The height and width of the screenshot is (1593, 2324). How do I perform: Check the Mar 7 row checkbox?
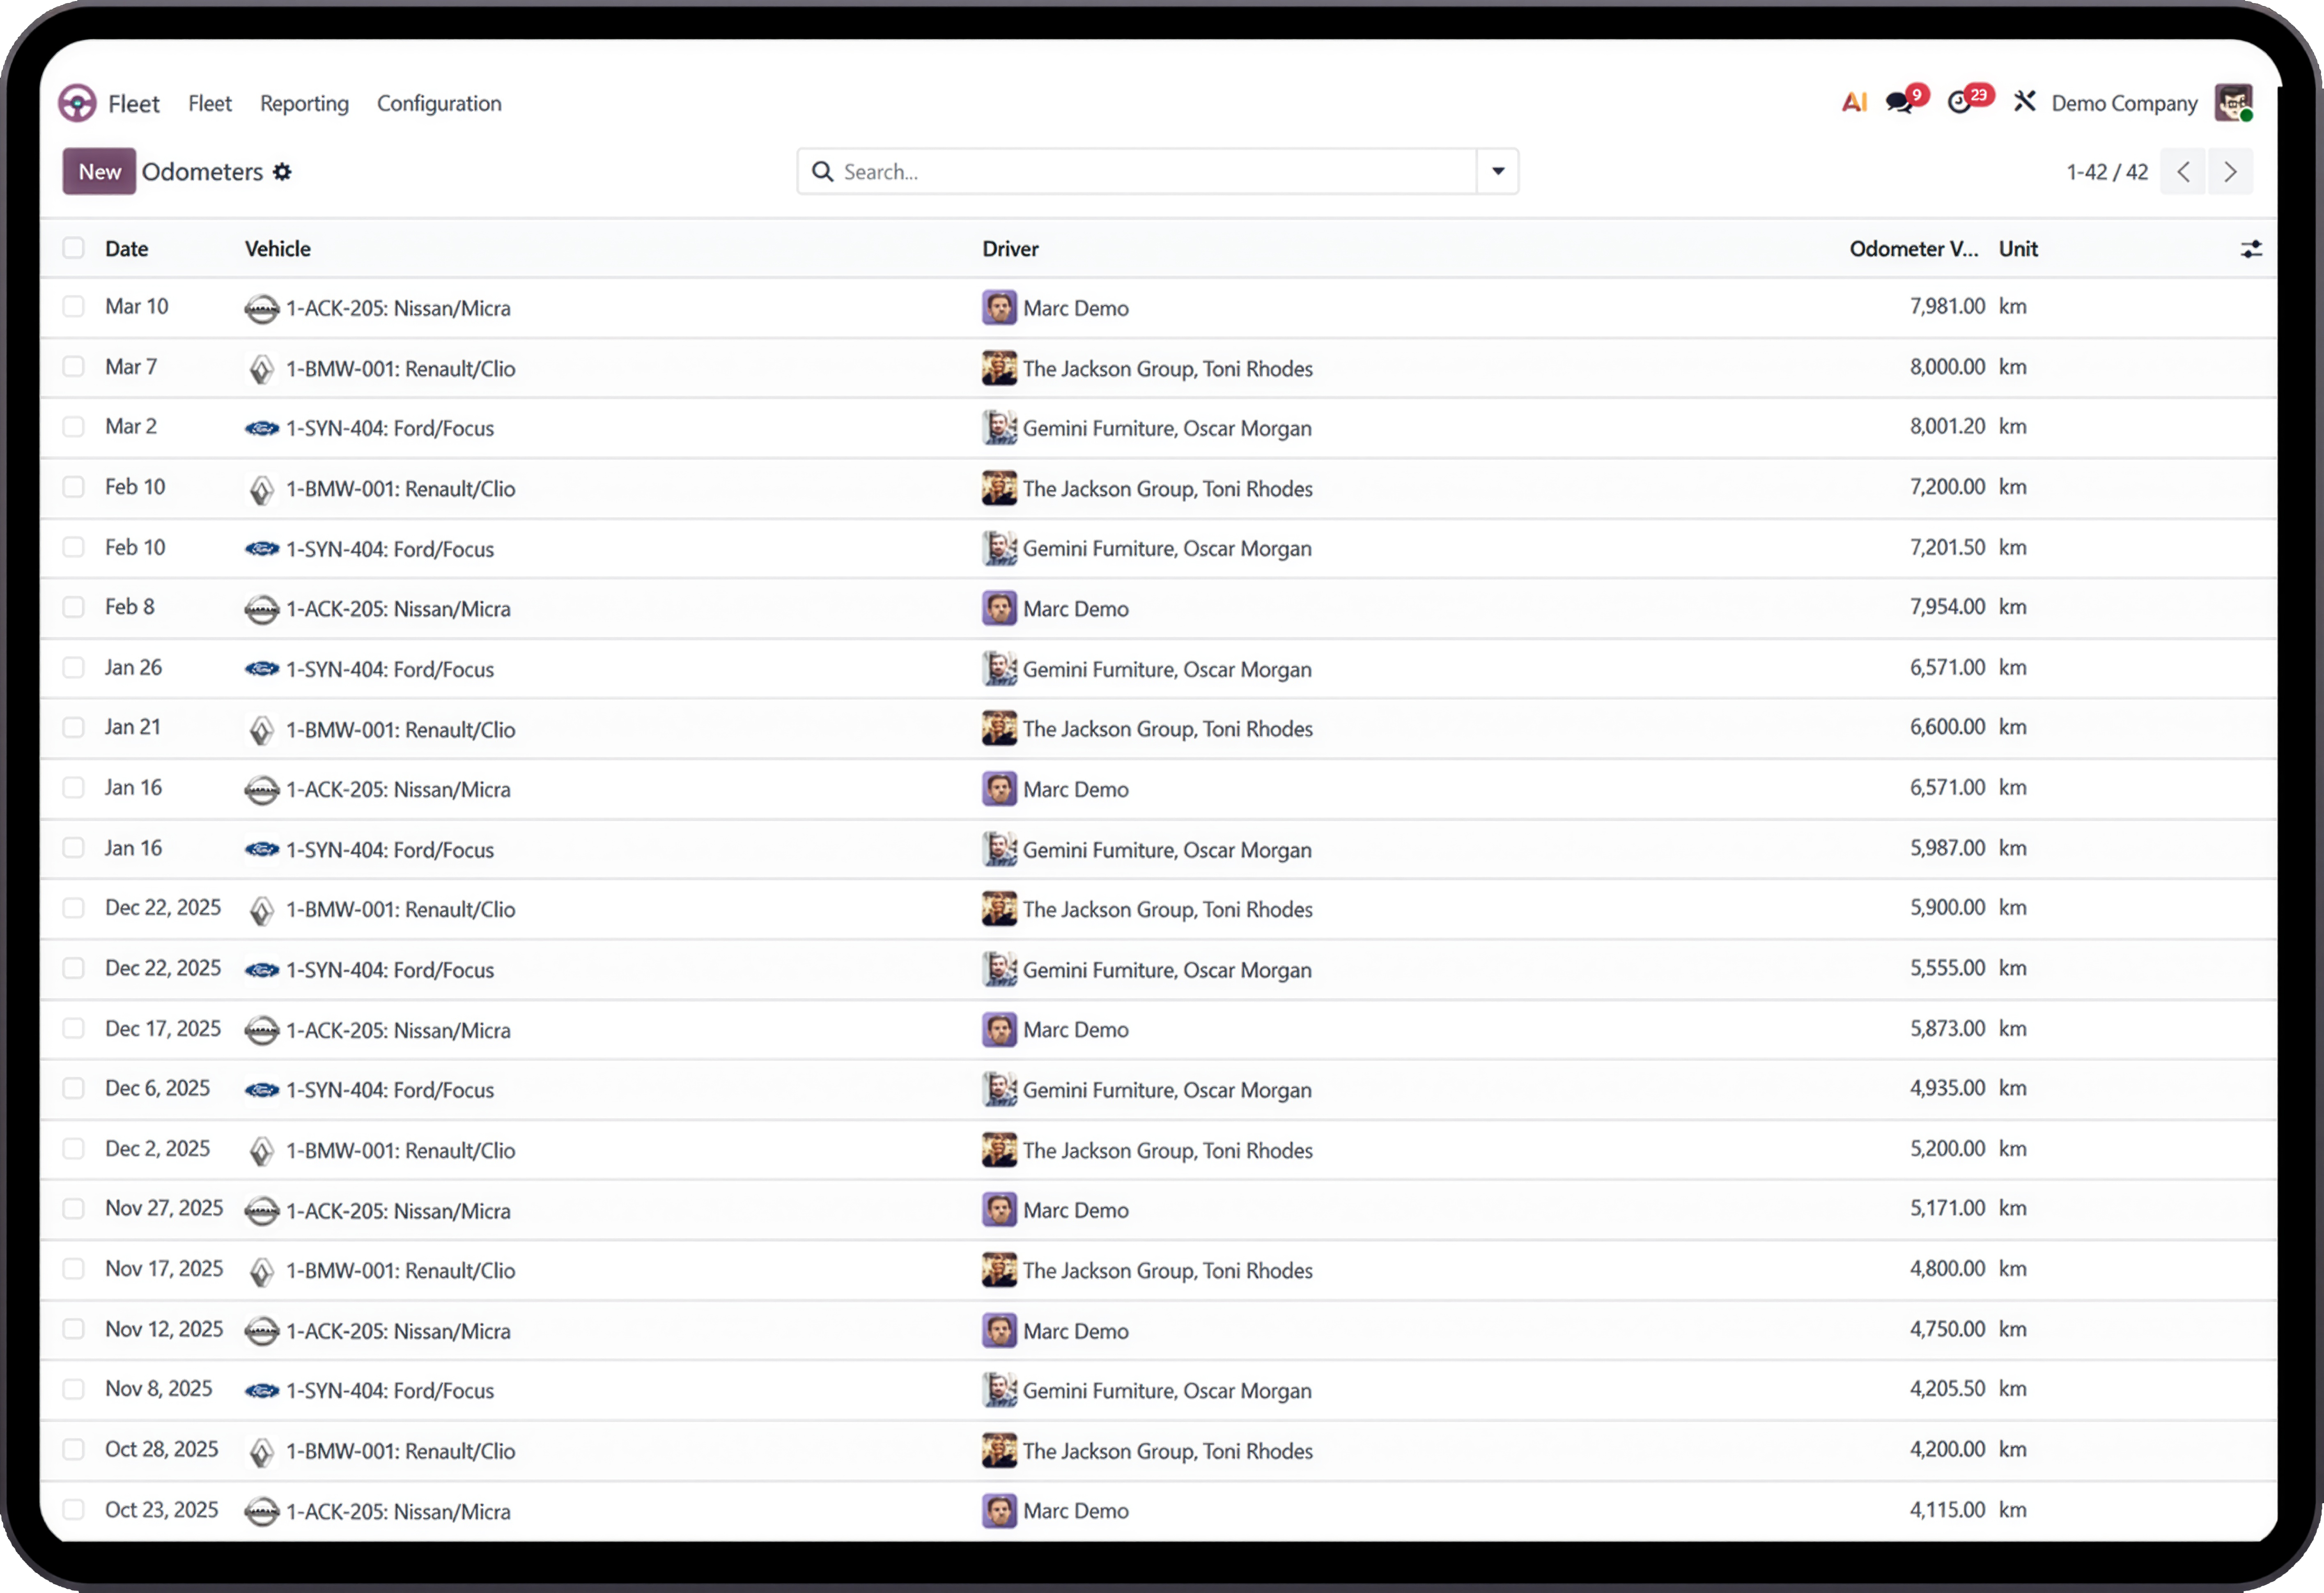(73, 366)
